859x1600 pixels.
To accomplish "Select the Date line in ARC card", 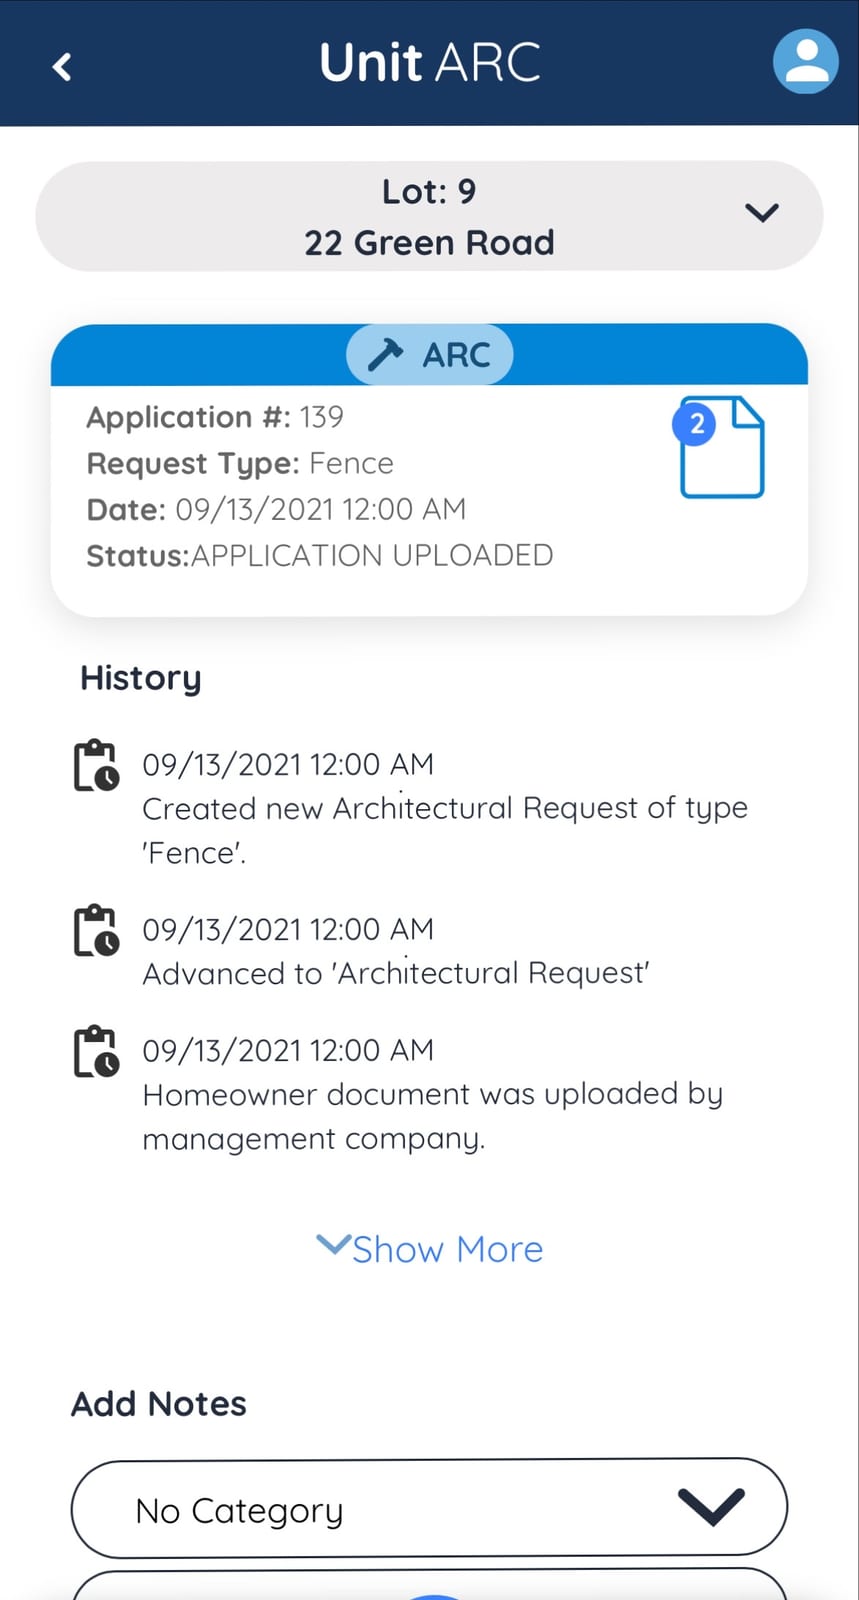I will (276, 509).
